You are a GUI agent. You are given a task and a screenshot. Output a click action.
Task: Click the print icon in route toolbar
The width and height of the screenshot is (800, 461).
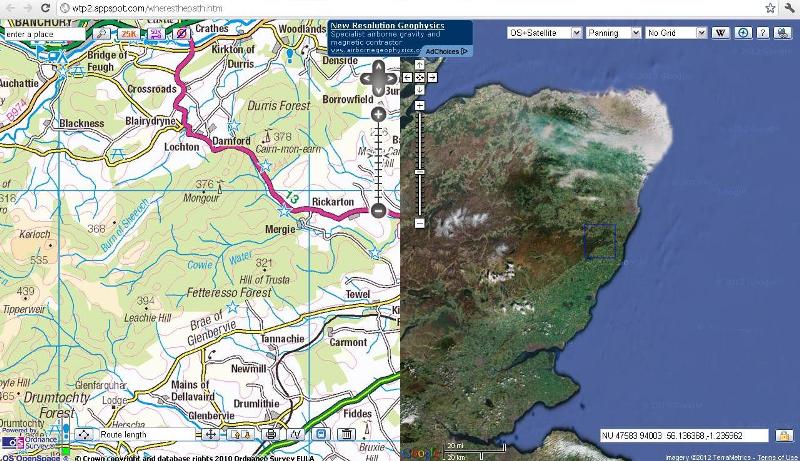[x=271, y=434]
